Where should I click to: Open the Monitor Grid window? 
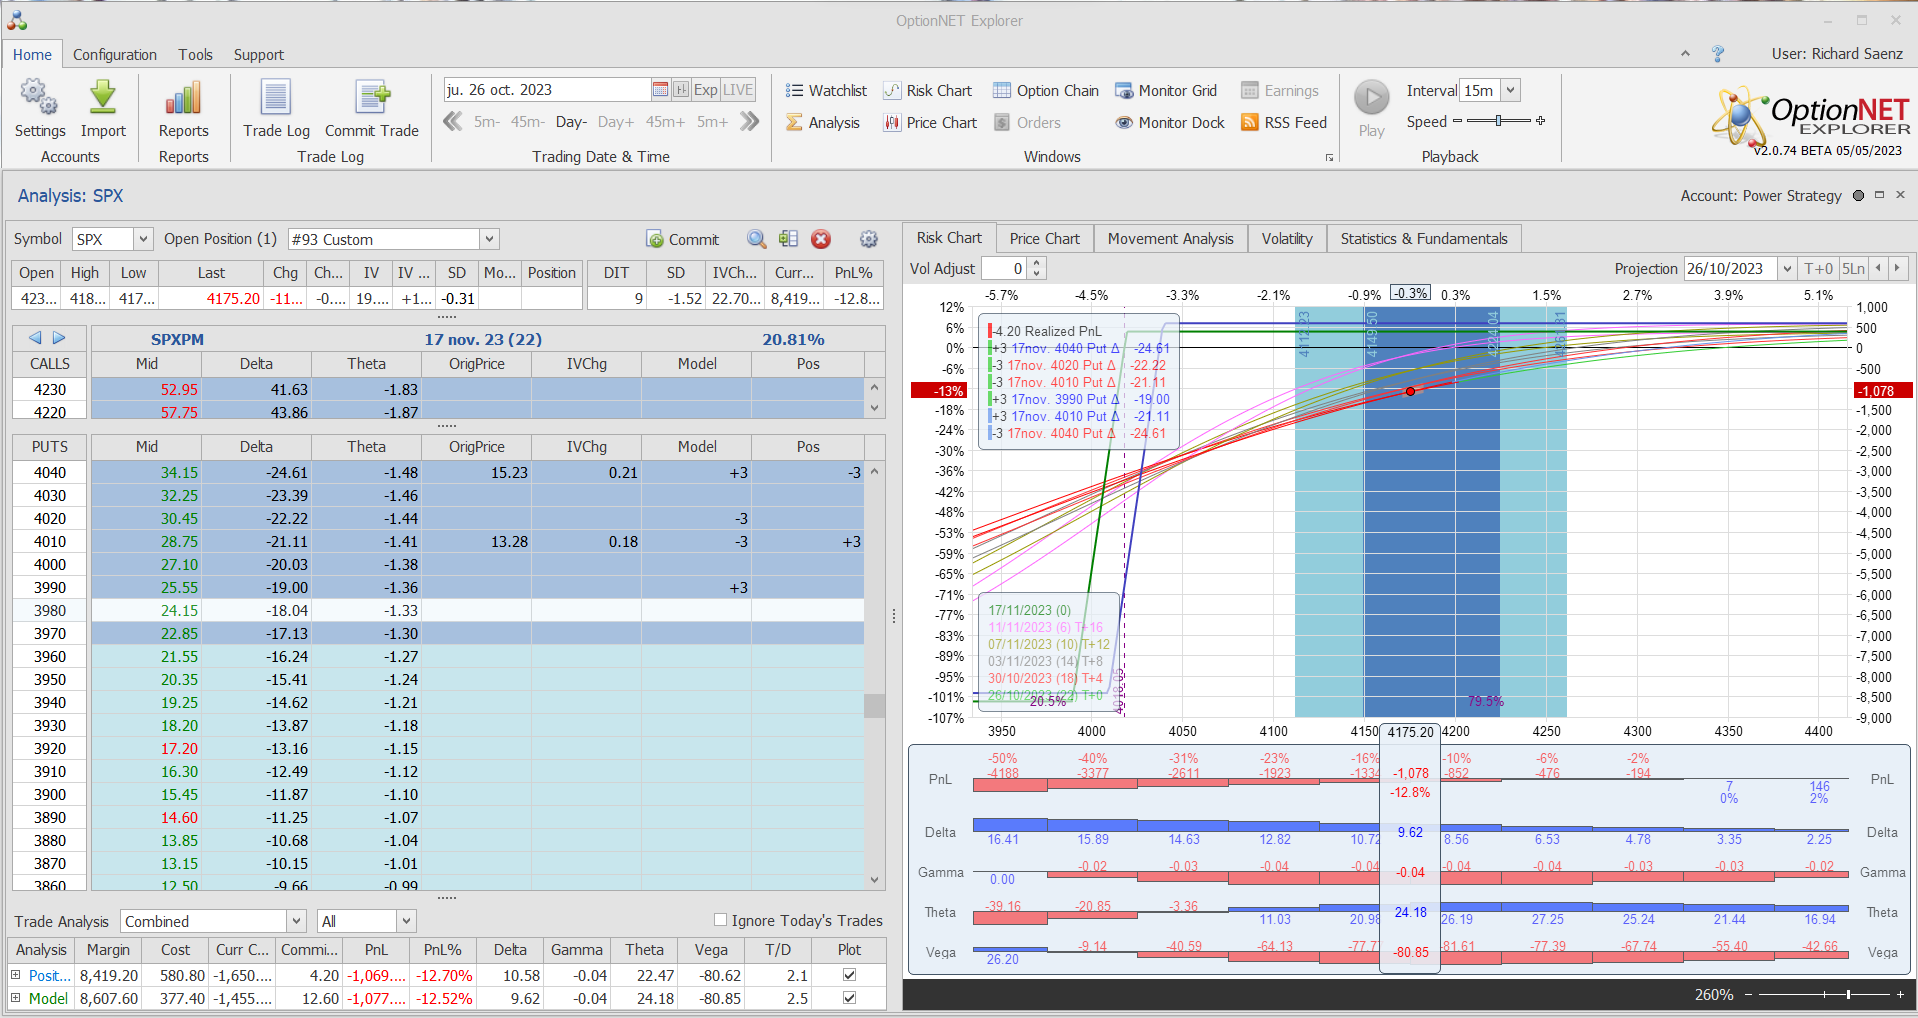(1166, 91)
